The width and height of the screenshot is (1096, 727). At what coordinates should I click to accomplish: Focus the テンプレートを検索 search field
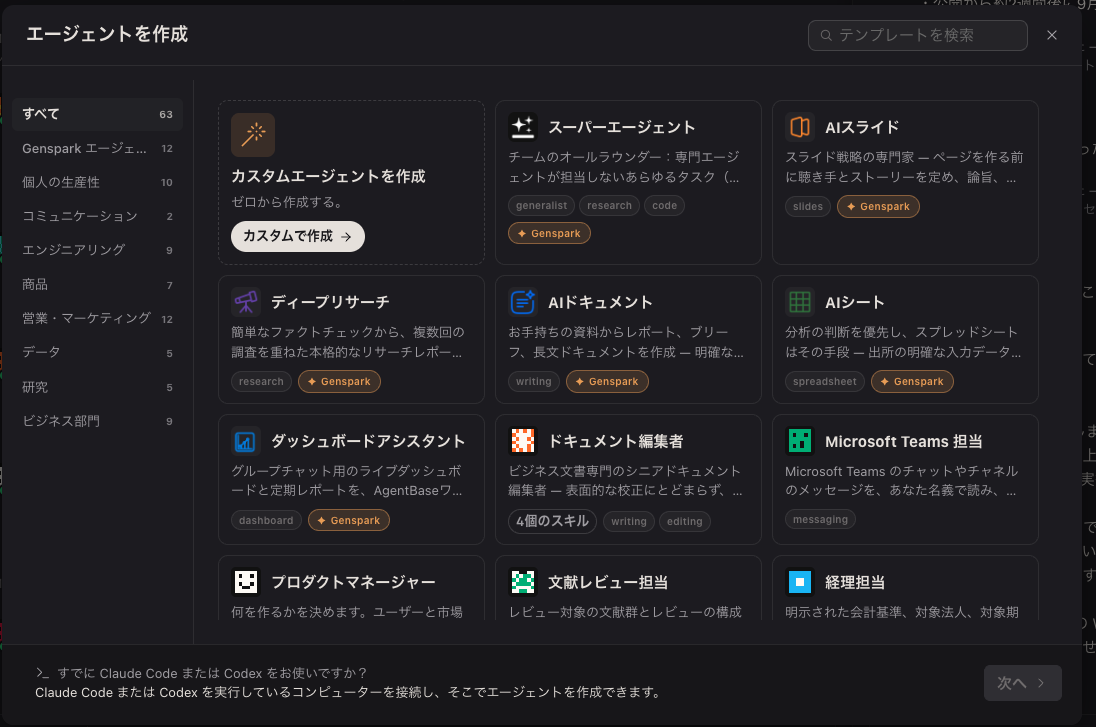tap(918, 35)
